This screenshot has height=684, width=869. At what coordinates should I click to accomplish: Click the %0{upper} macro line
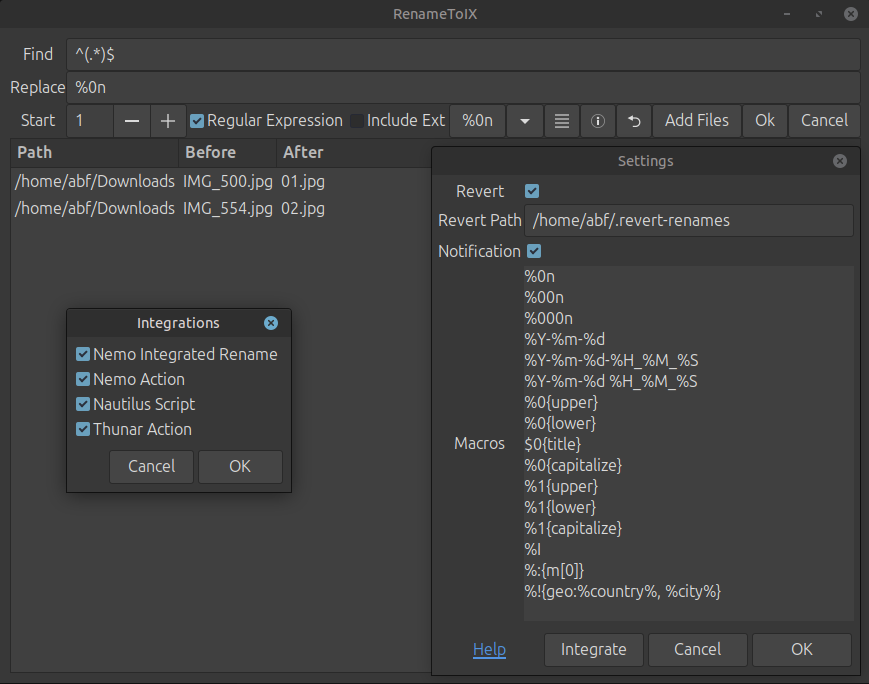click(561, 402)
